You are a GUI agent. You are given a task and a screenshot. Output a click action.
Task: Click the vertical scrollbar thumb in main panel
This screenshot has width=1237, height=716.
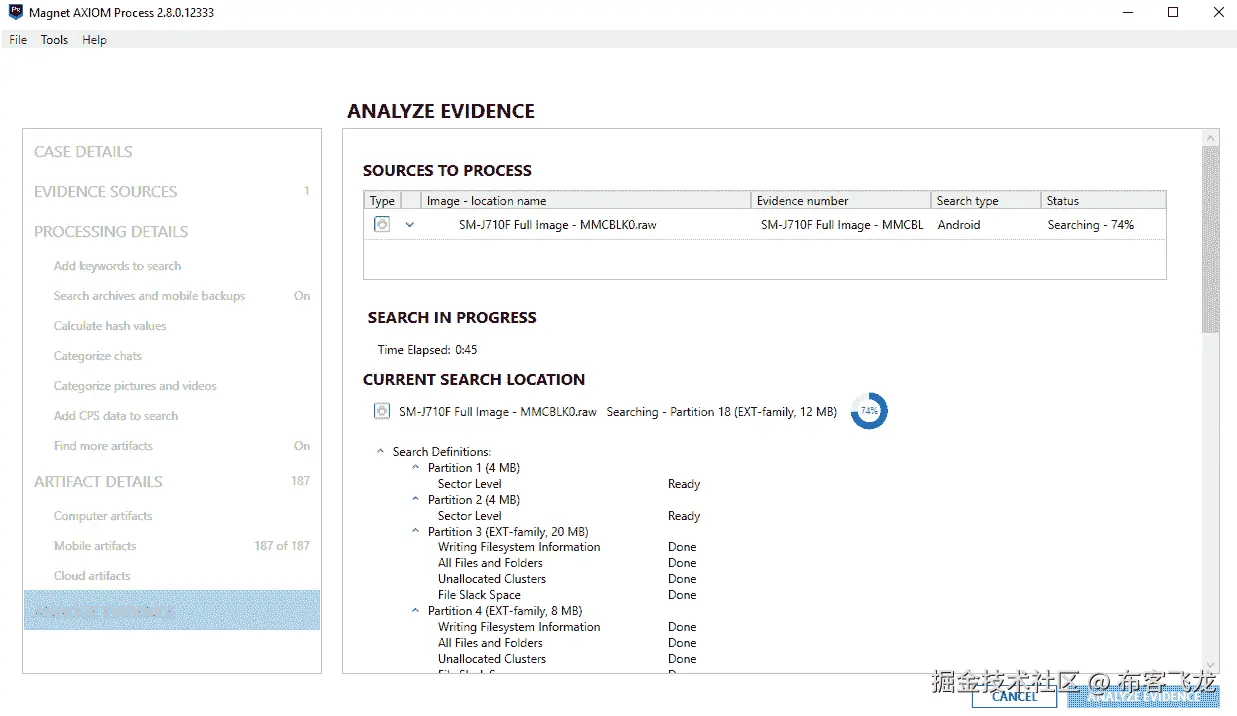(1210, 239)
